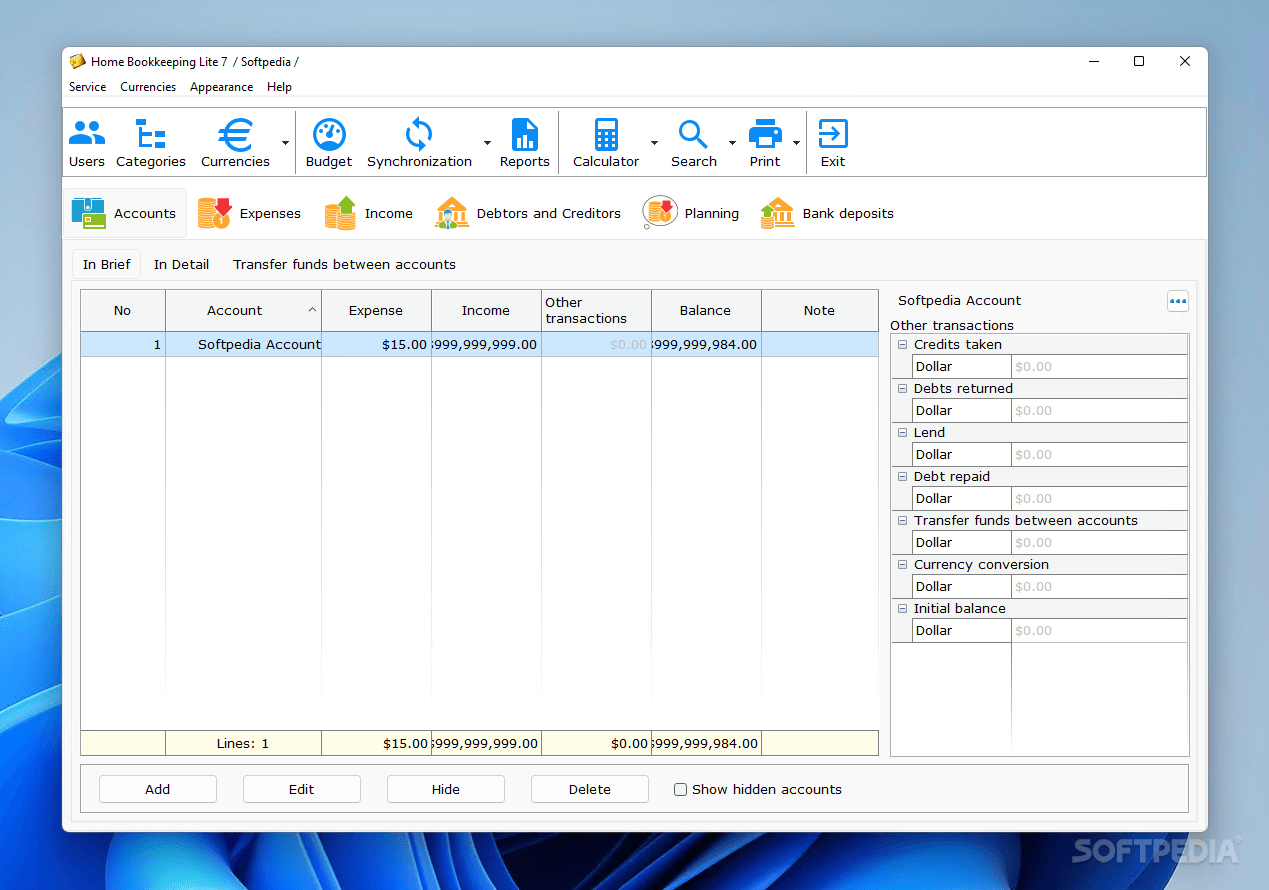Image resolution: width=1269 pixels, height=890 pixels.
Task: Click the Dollar value under Credits taken
Action: (x=1099, y=366)
